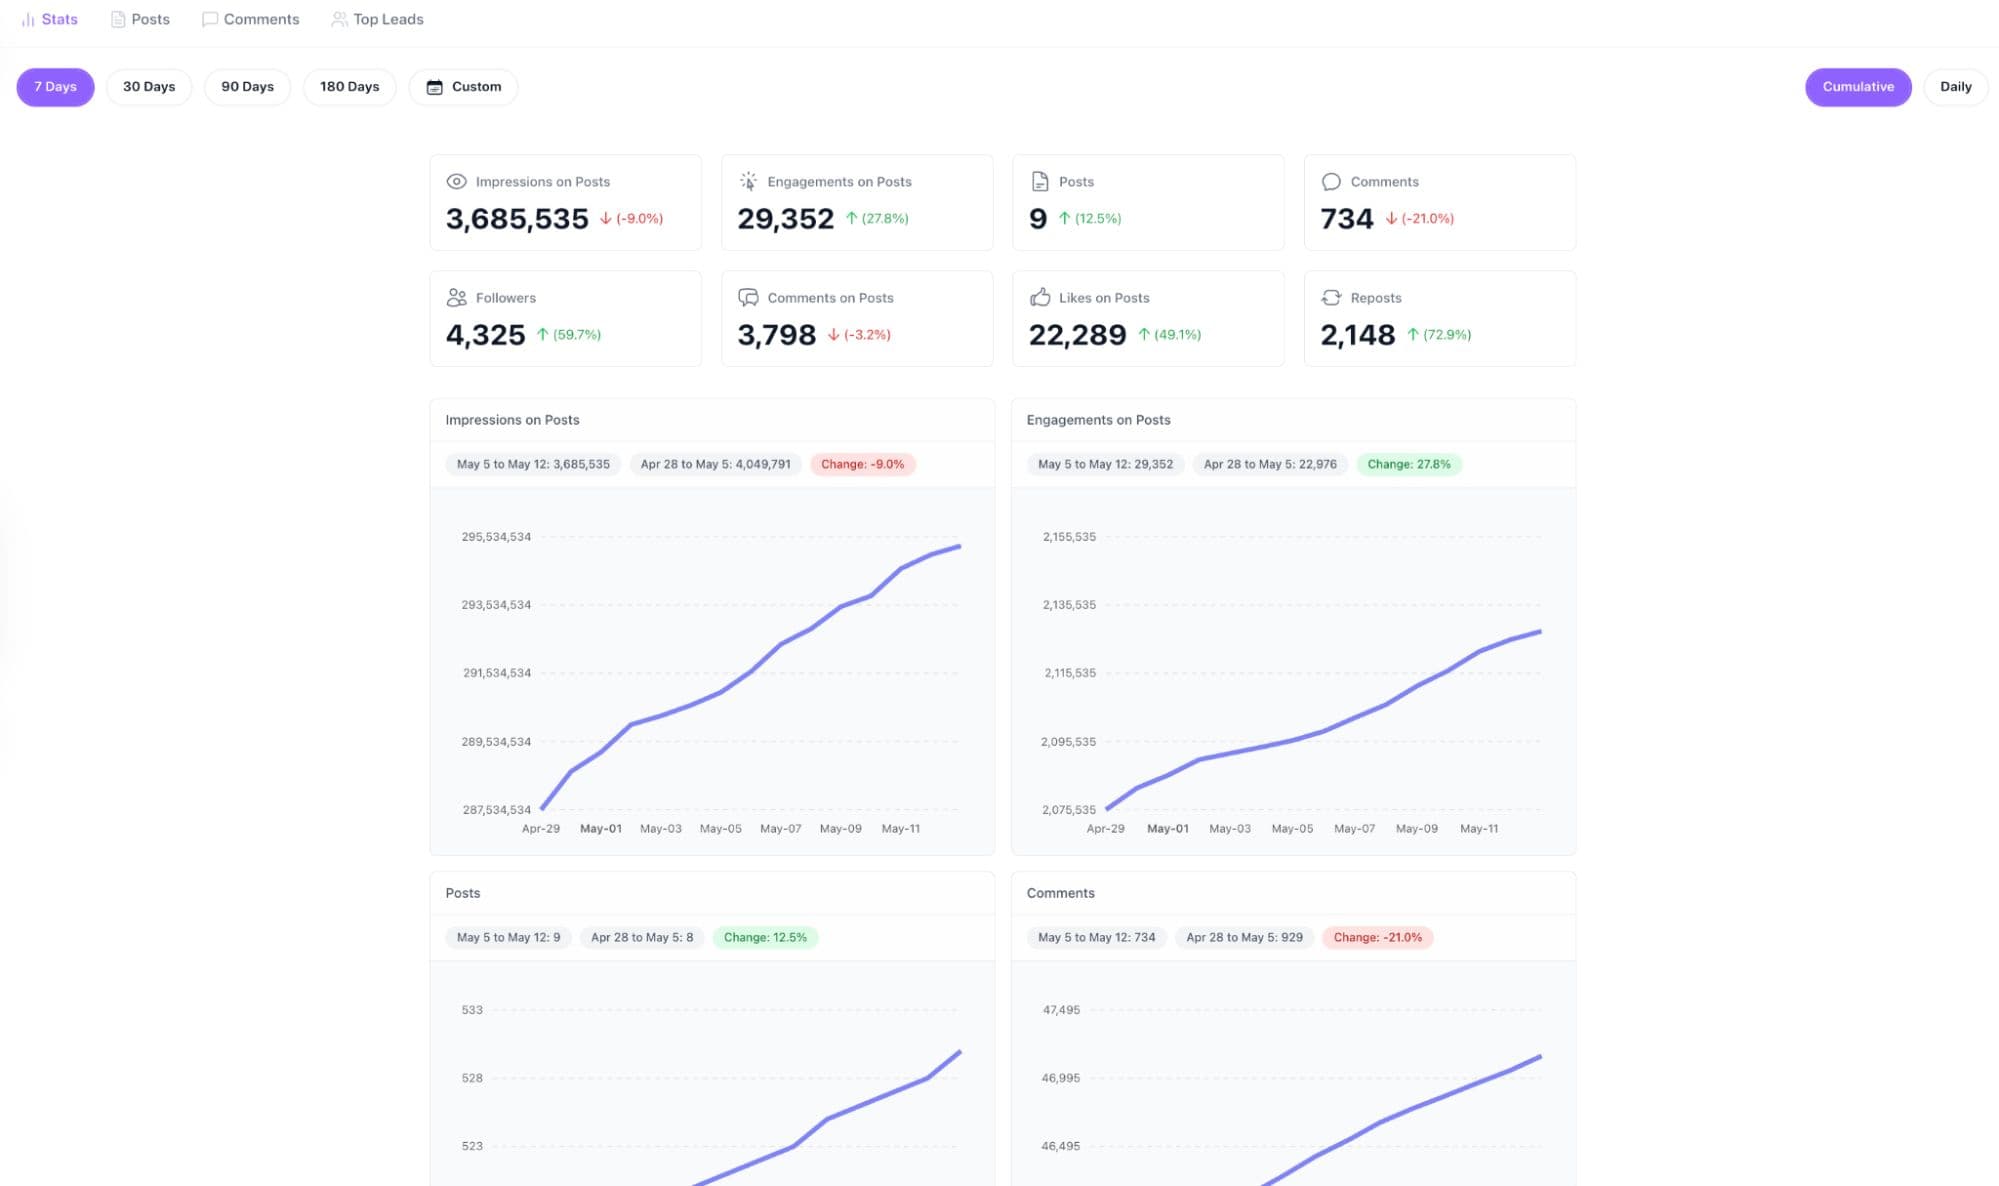Click the document icon on Posts card

click(x=1040, y=182)
